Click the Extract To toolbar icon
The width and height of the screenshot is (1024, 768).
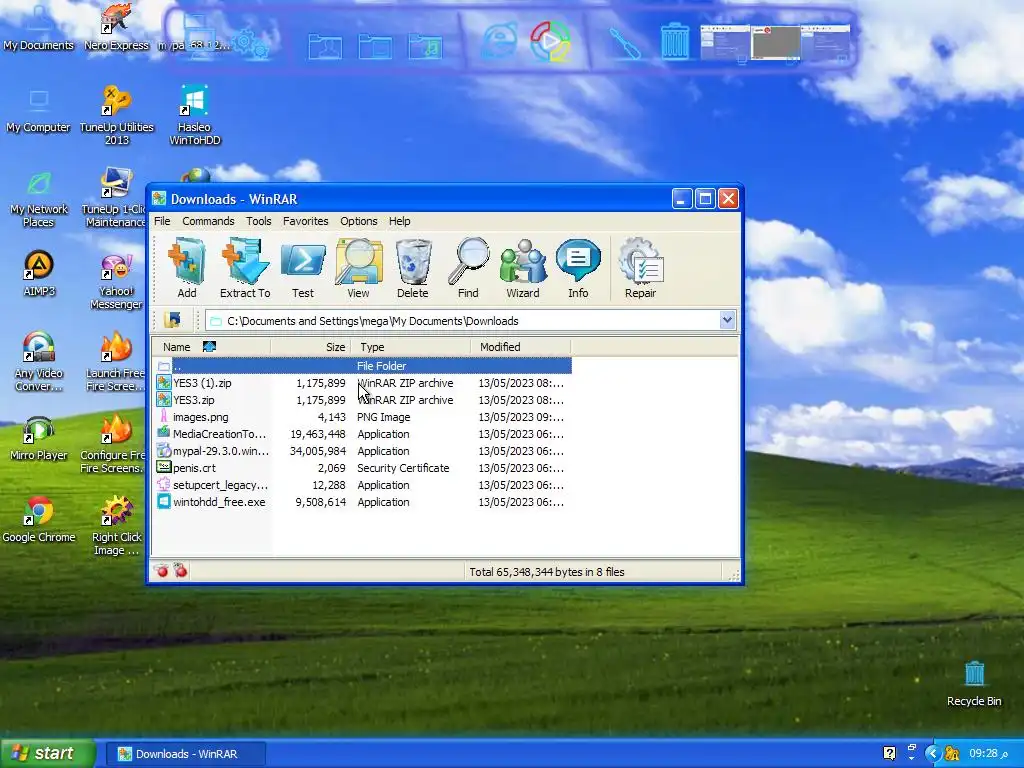245,268
